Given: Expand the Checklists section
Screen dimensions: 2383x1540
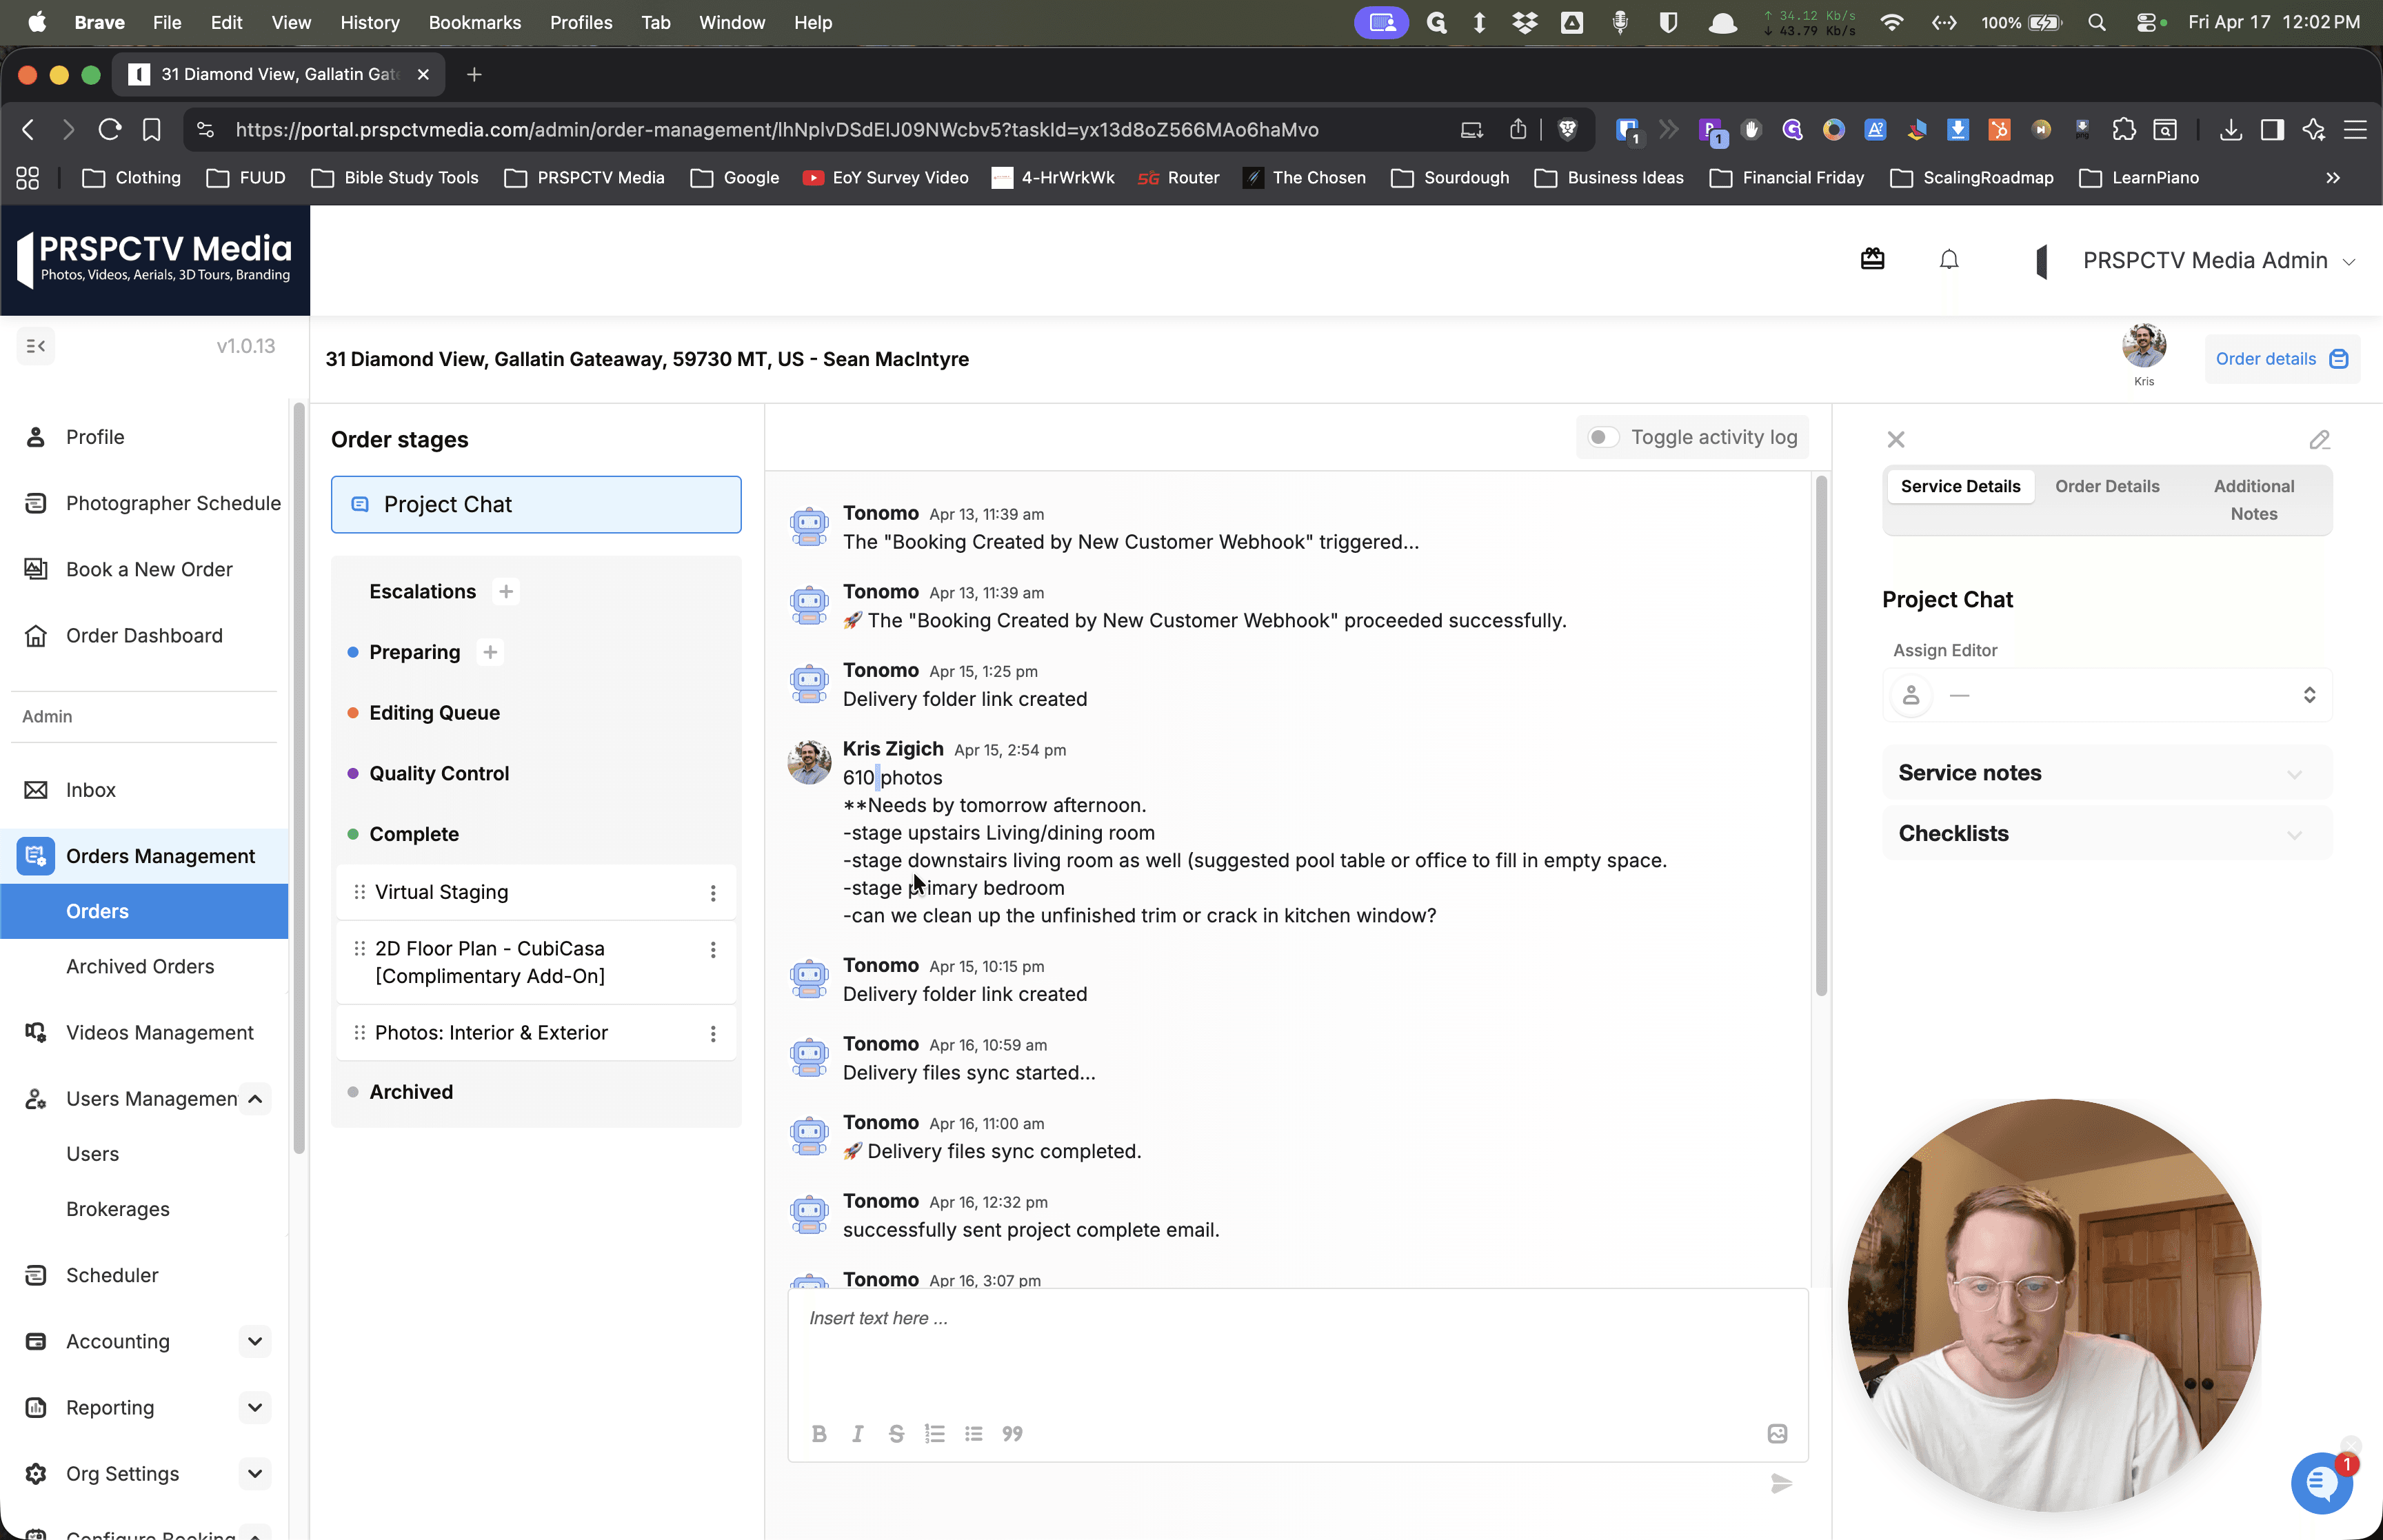Looking at the screenshot, I should pos(2107,834).
